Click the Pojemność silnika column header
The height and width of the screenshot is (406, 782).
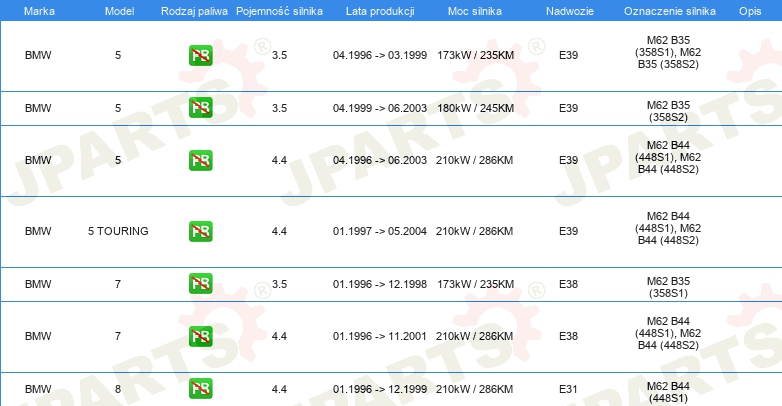click(x=279, y=11)
